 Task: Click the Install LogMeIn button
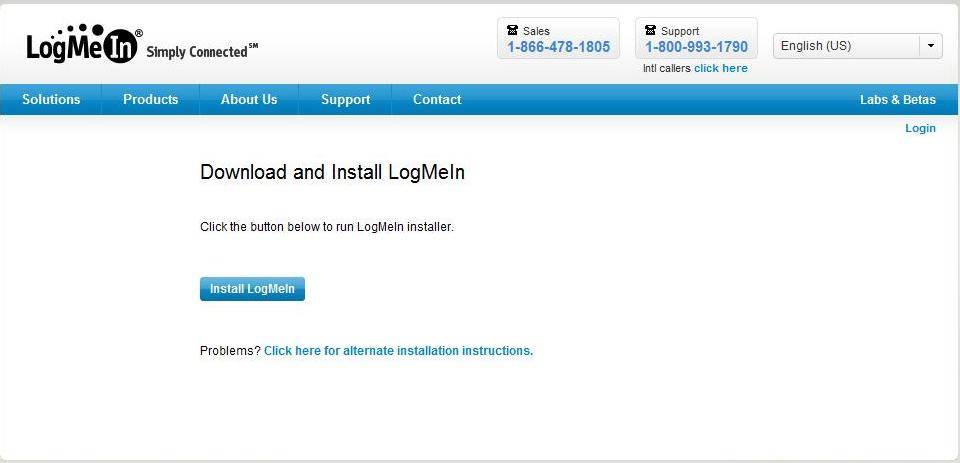point(252,289)
